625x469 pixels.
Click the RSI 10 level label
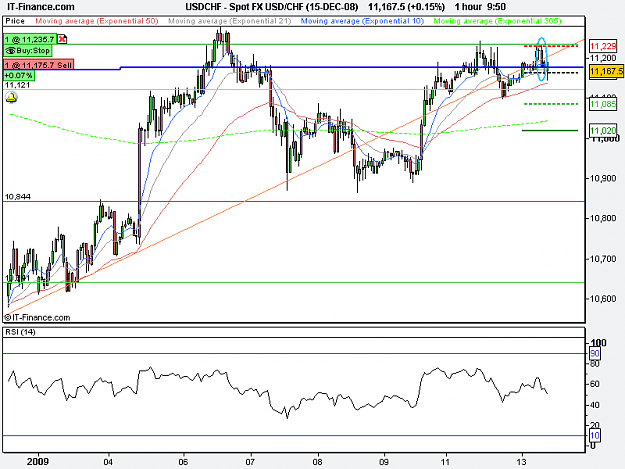pyautogui.click(x=595, y=436)
